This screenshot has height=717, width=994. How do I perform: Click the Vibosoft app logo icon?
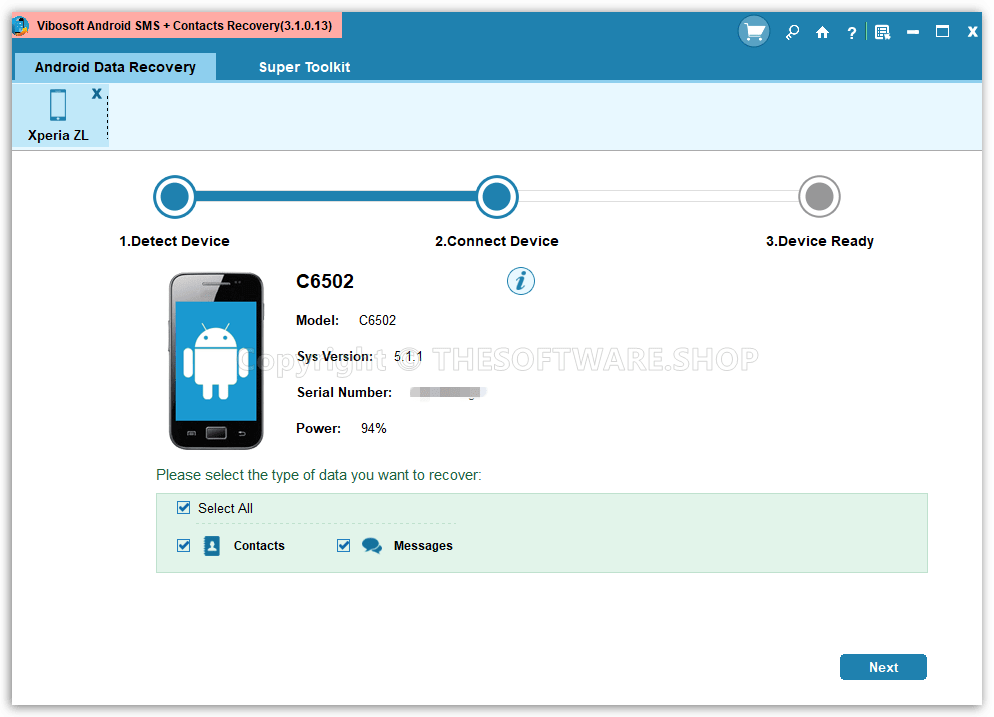pos(21,26)
